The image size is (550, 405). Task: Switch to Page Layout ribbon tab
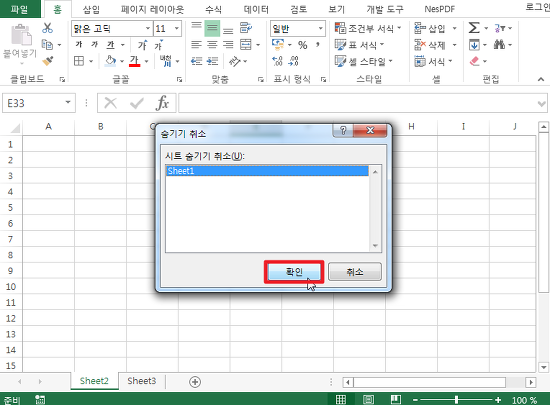coord(152,9)
